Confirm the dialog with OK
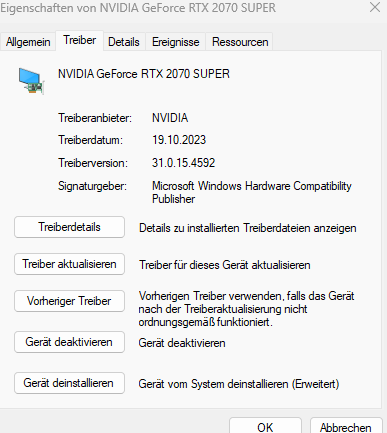This screenshot has width=387, height=433. (265, 427)
